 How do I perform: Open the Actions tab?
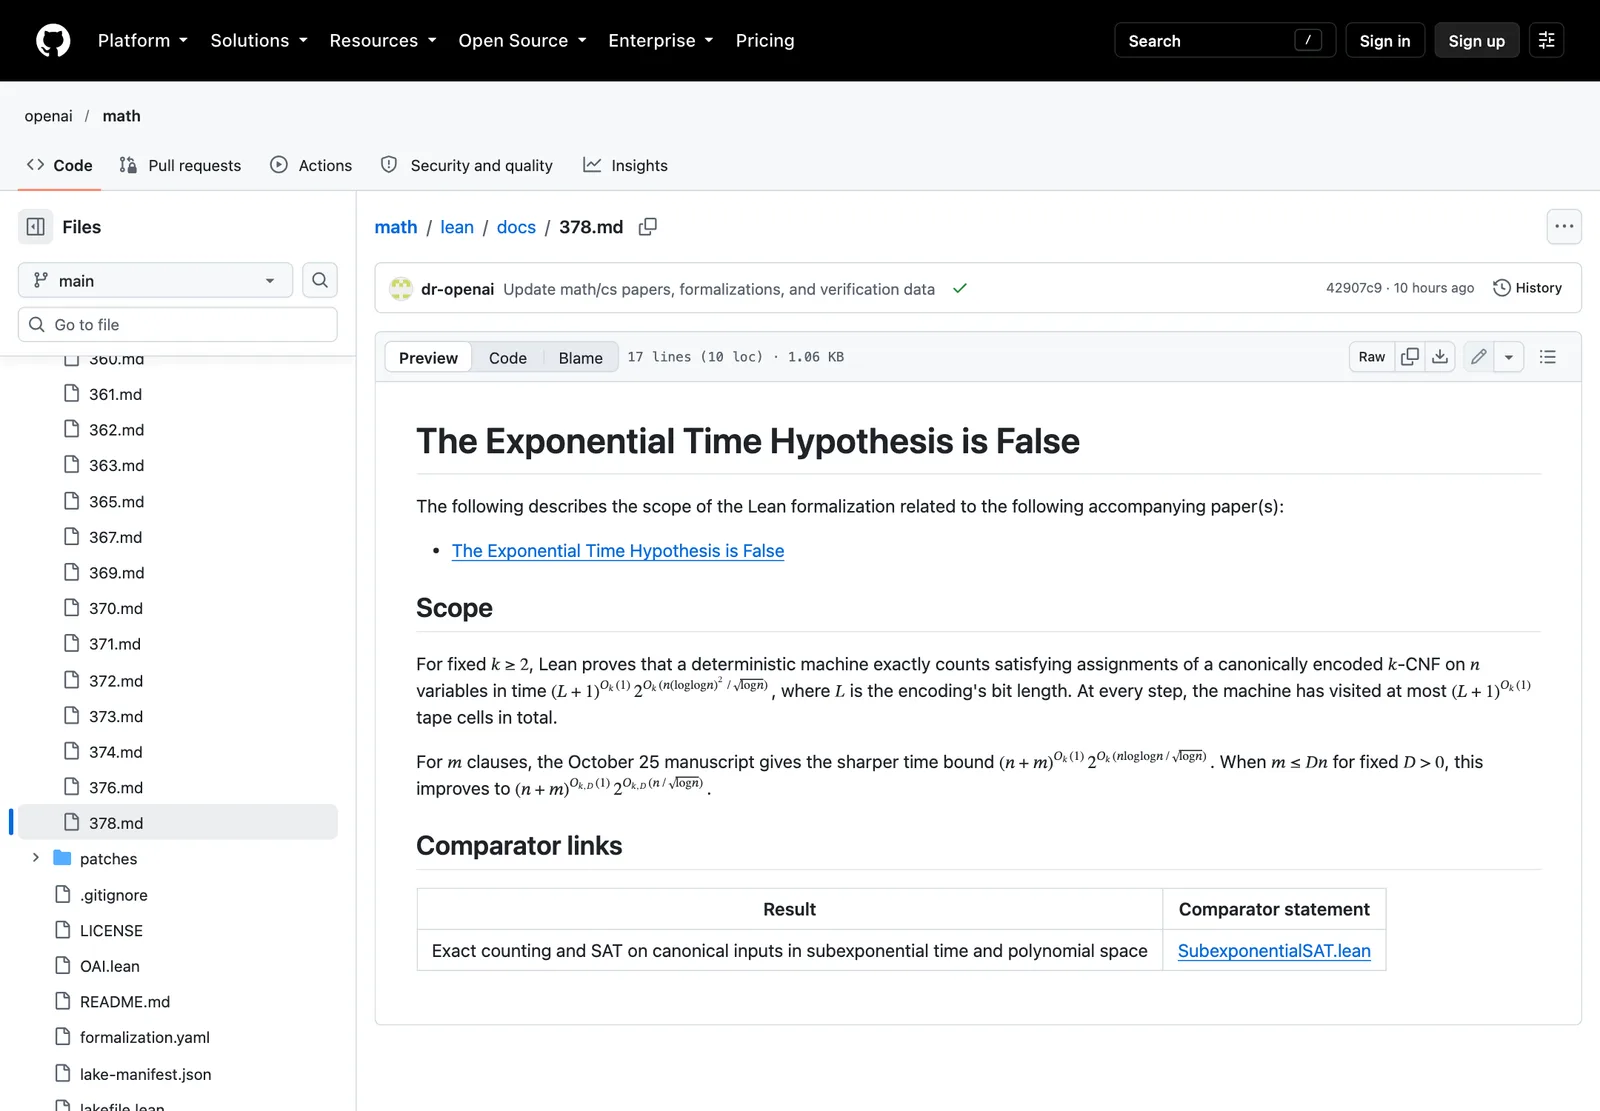311,165
